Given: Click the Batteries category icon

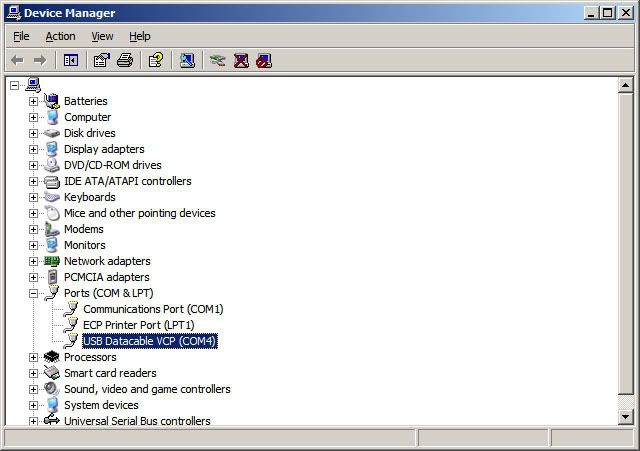Looking at the screenshot, I should (52, 101).
